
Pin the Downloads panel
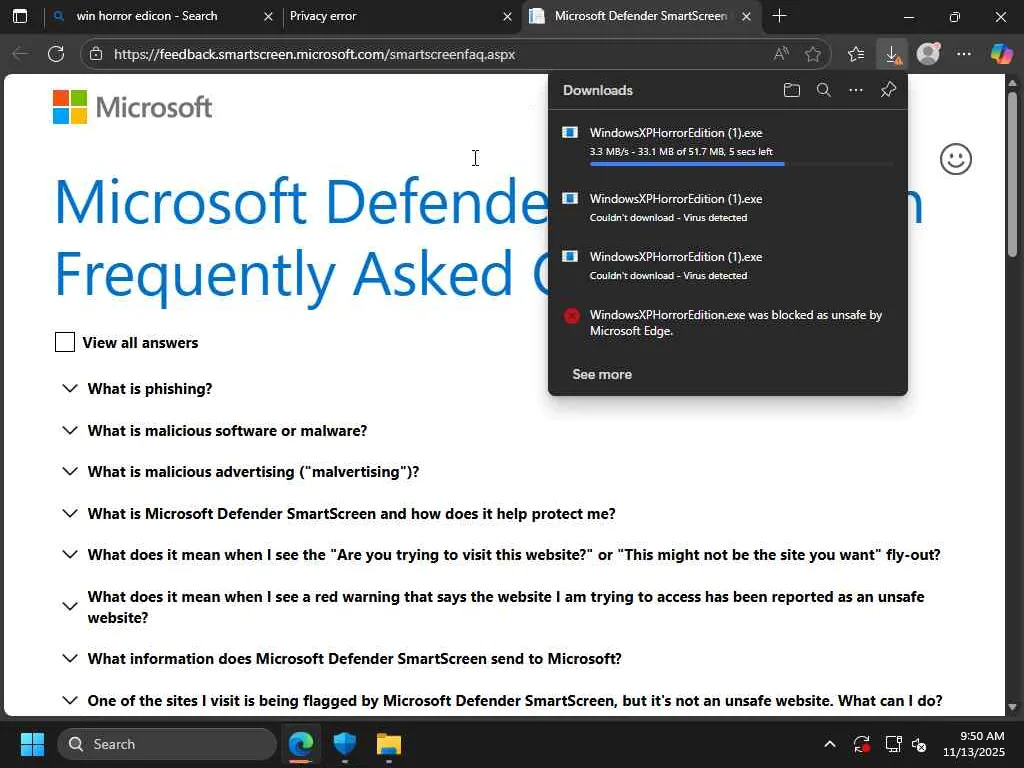[x=888, y=90]
